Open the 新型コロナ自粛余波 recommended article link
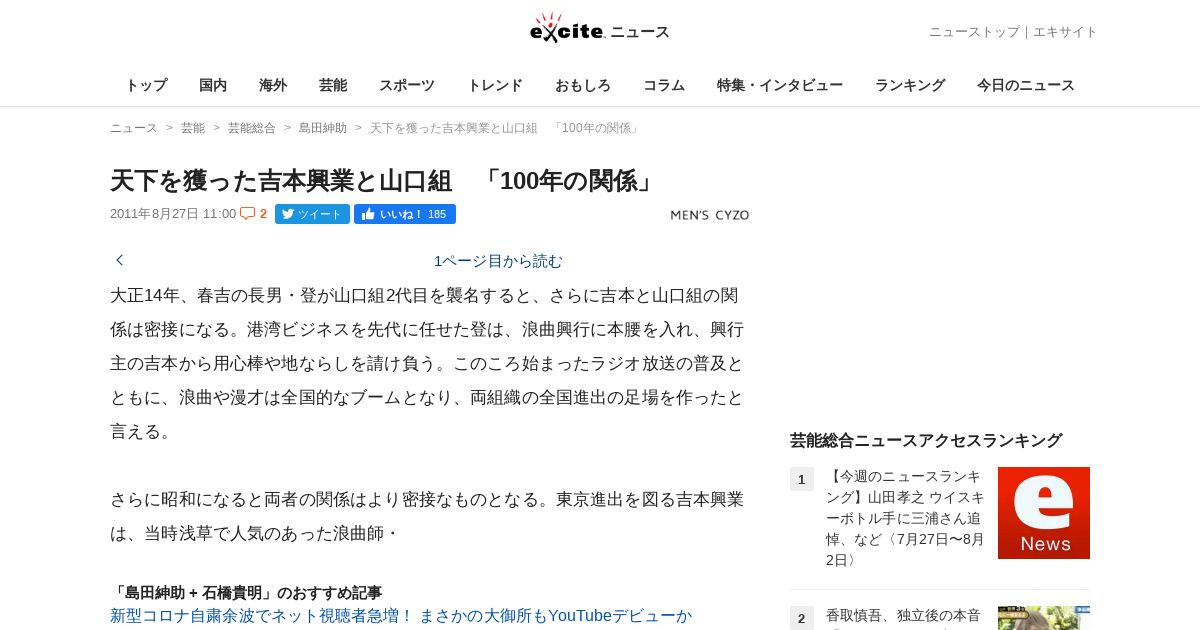The image size is (1200, 630). tap(401, 616)
